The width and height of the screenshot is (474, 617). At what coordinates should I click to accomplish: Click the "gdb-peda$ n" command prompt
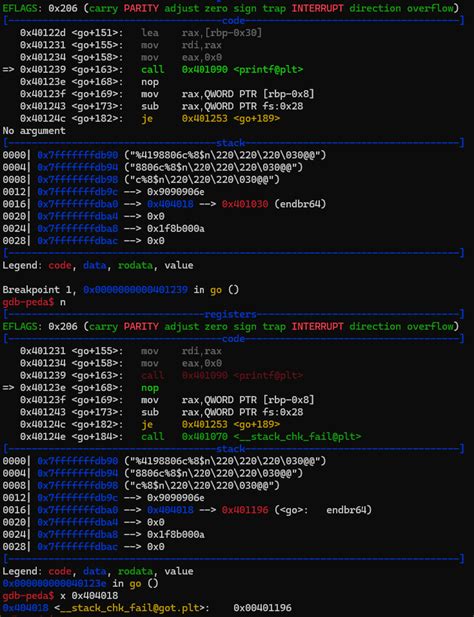34,302
